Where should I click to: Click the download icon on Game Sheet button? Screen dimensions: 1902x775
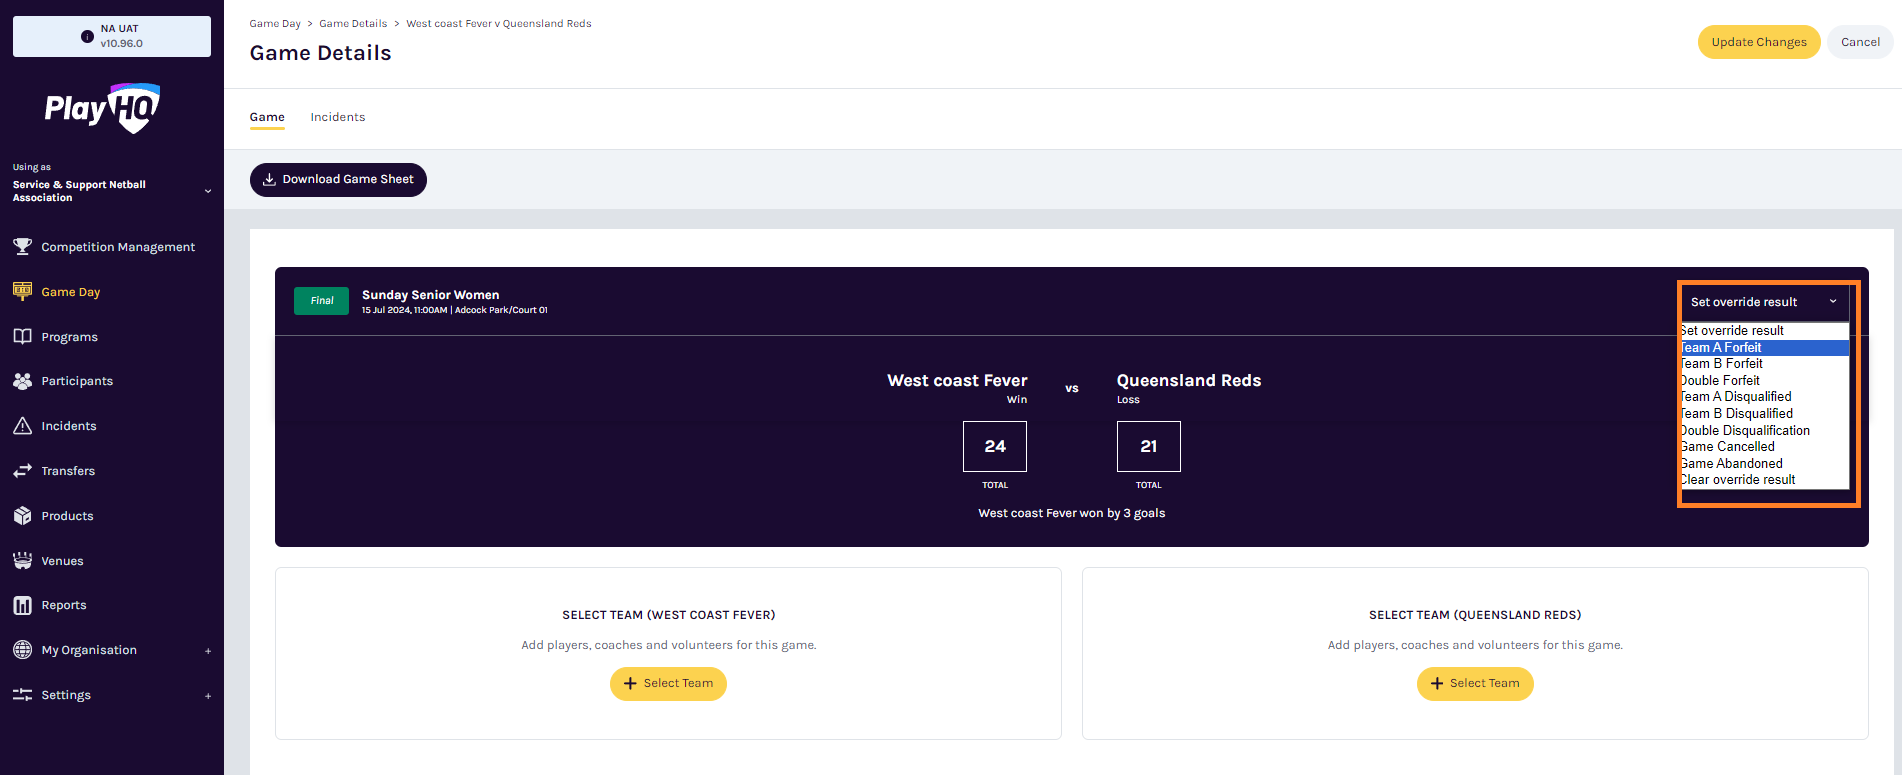(x=269, y=180)
